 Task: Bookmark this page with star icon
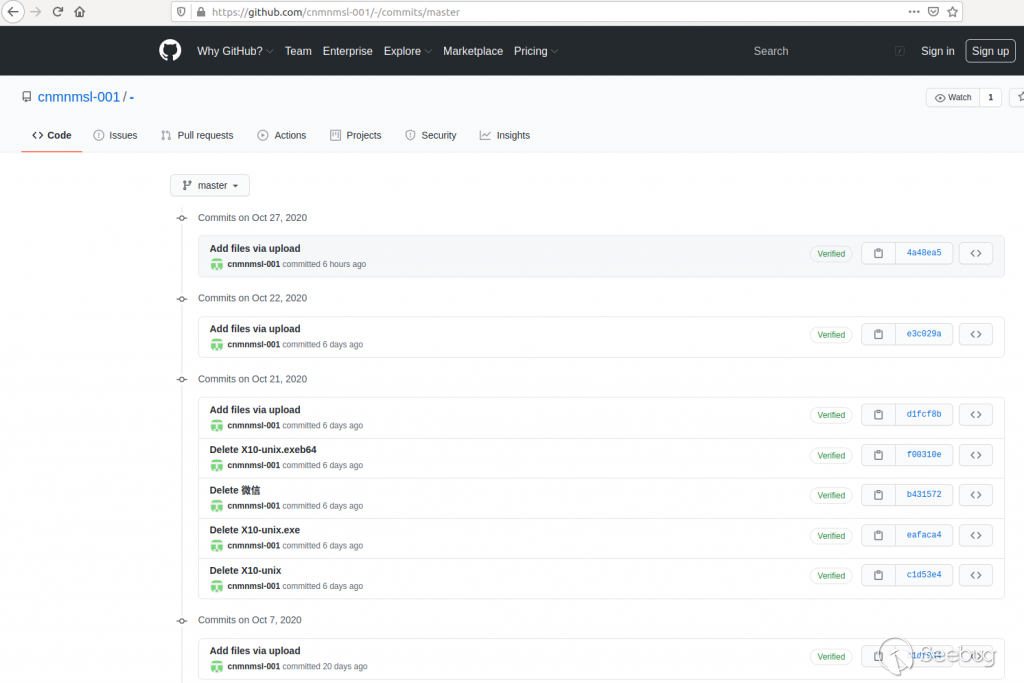[952, 12]
